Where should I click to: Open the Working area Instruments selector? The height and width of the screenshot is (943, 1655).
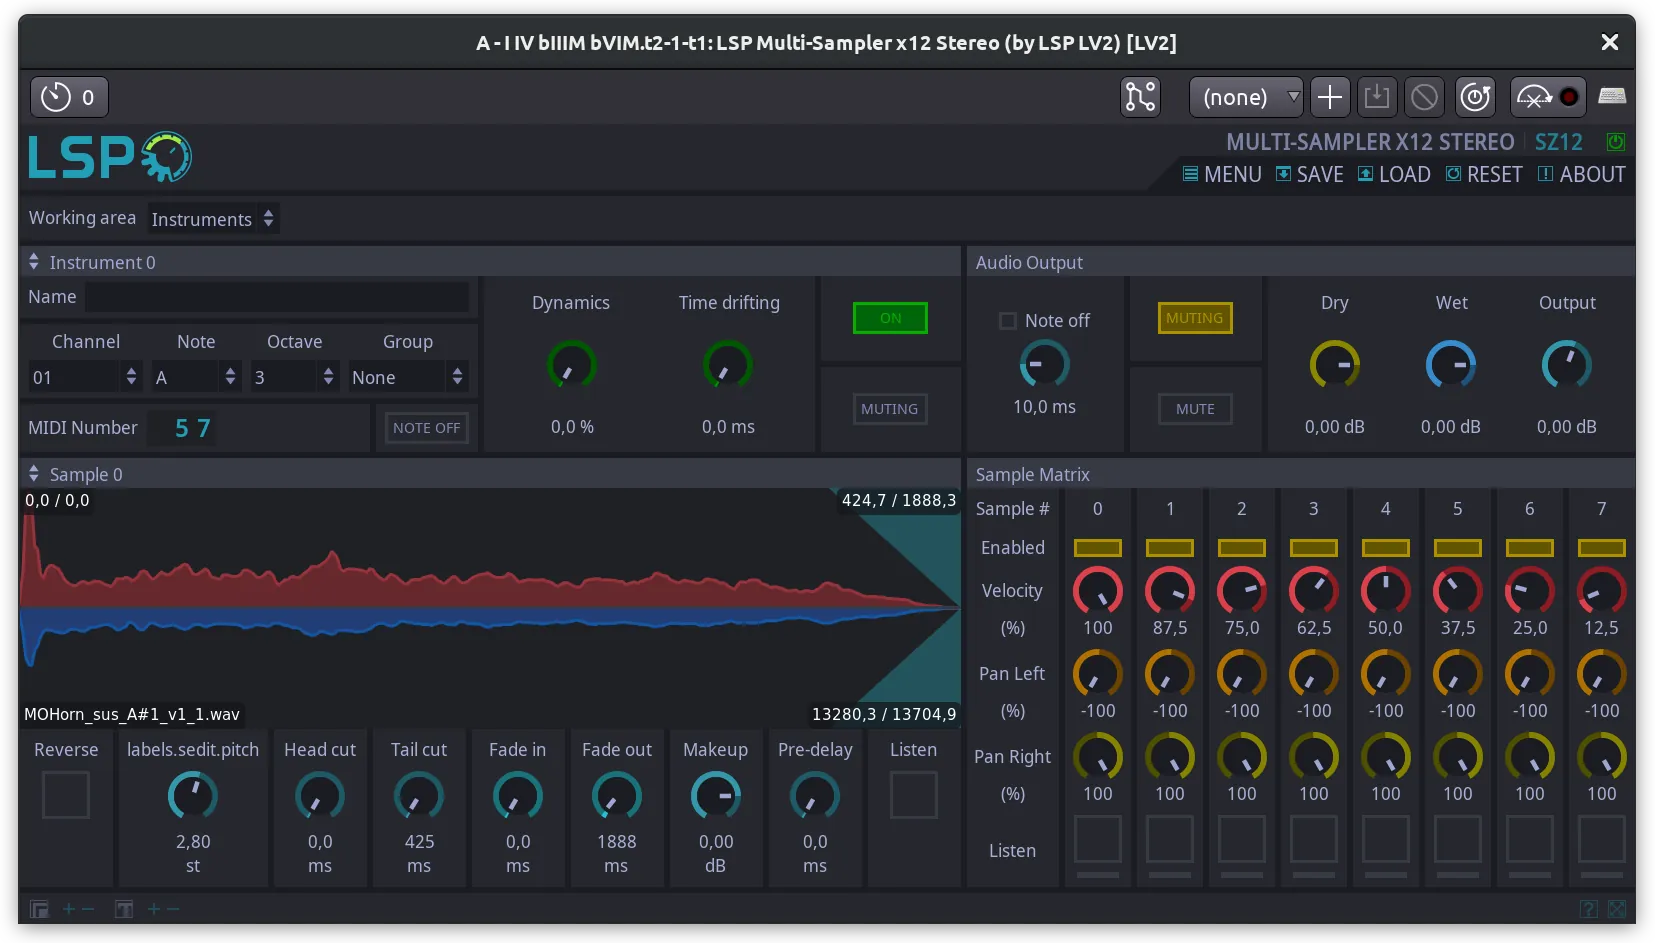pyautogui.click(x=213, y=219)
